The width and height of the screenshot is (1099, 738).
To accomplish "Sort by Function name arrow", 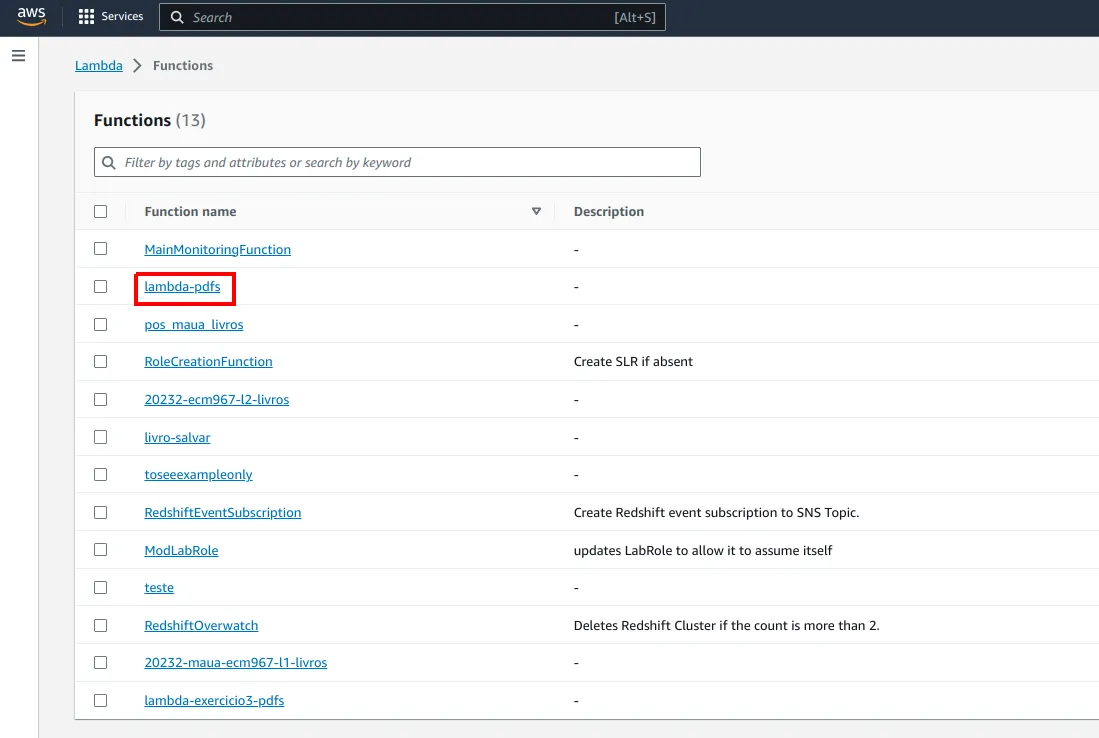I will pyautogui.click(x=536, y=212).
